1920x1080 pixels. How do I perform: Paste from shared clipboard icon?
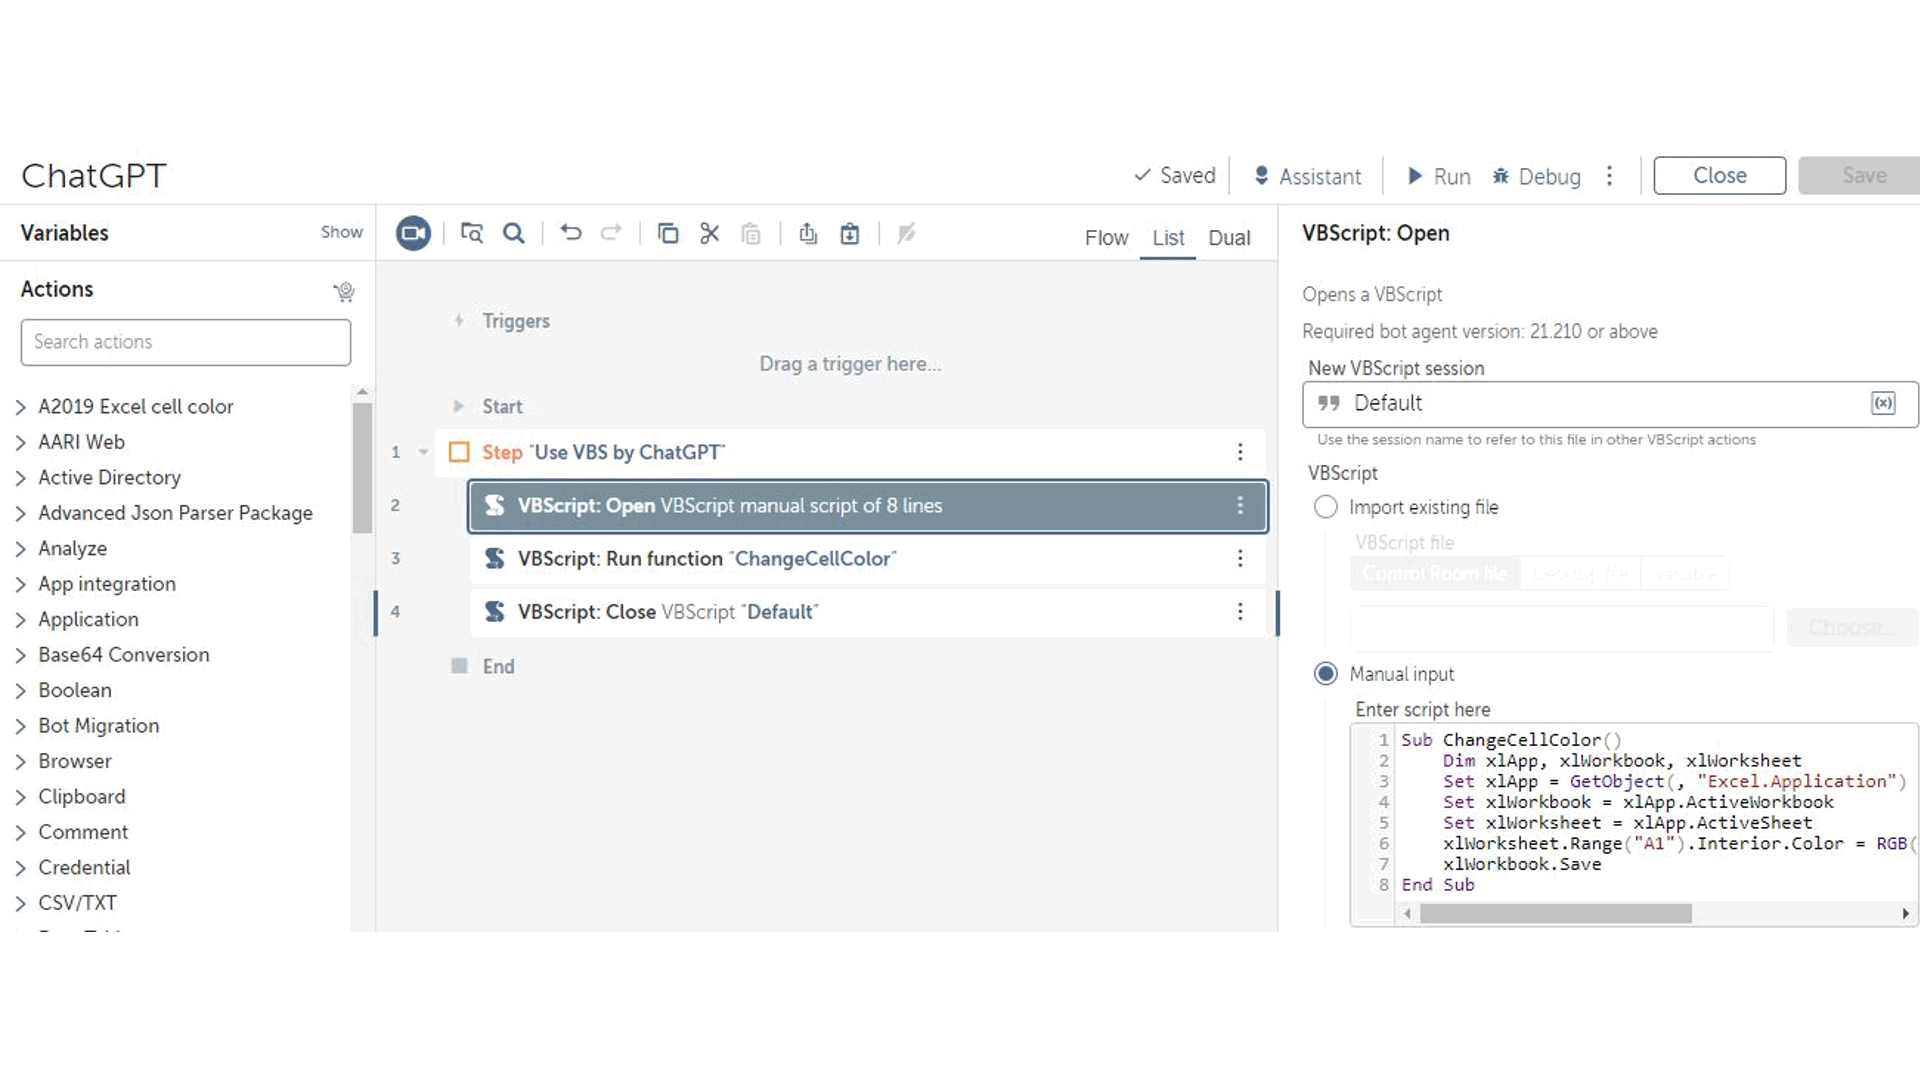click(x=850, y=233)
